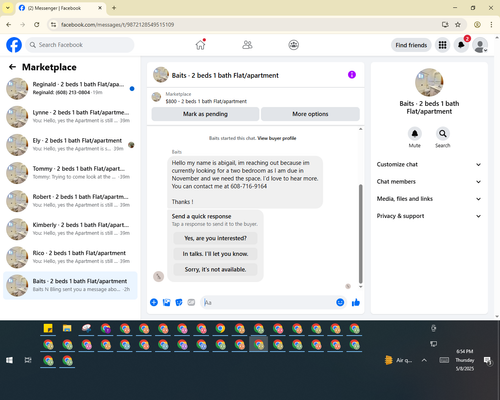The width and height of the screenshot is (500, 400).
Task: Open the purple conversation information icon
Action: tap(352, 75)
